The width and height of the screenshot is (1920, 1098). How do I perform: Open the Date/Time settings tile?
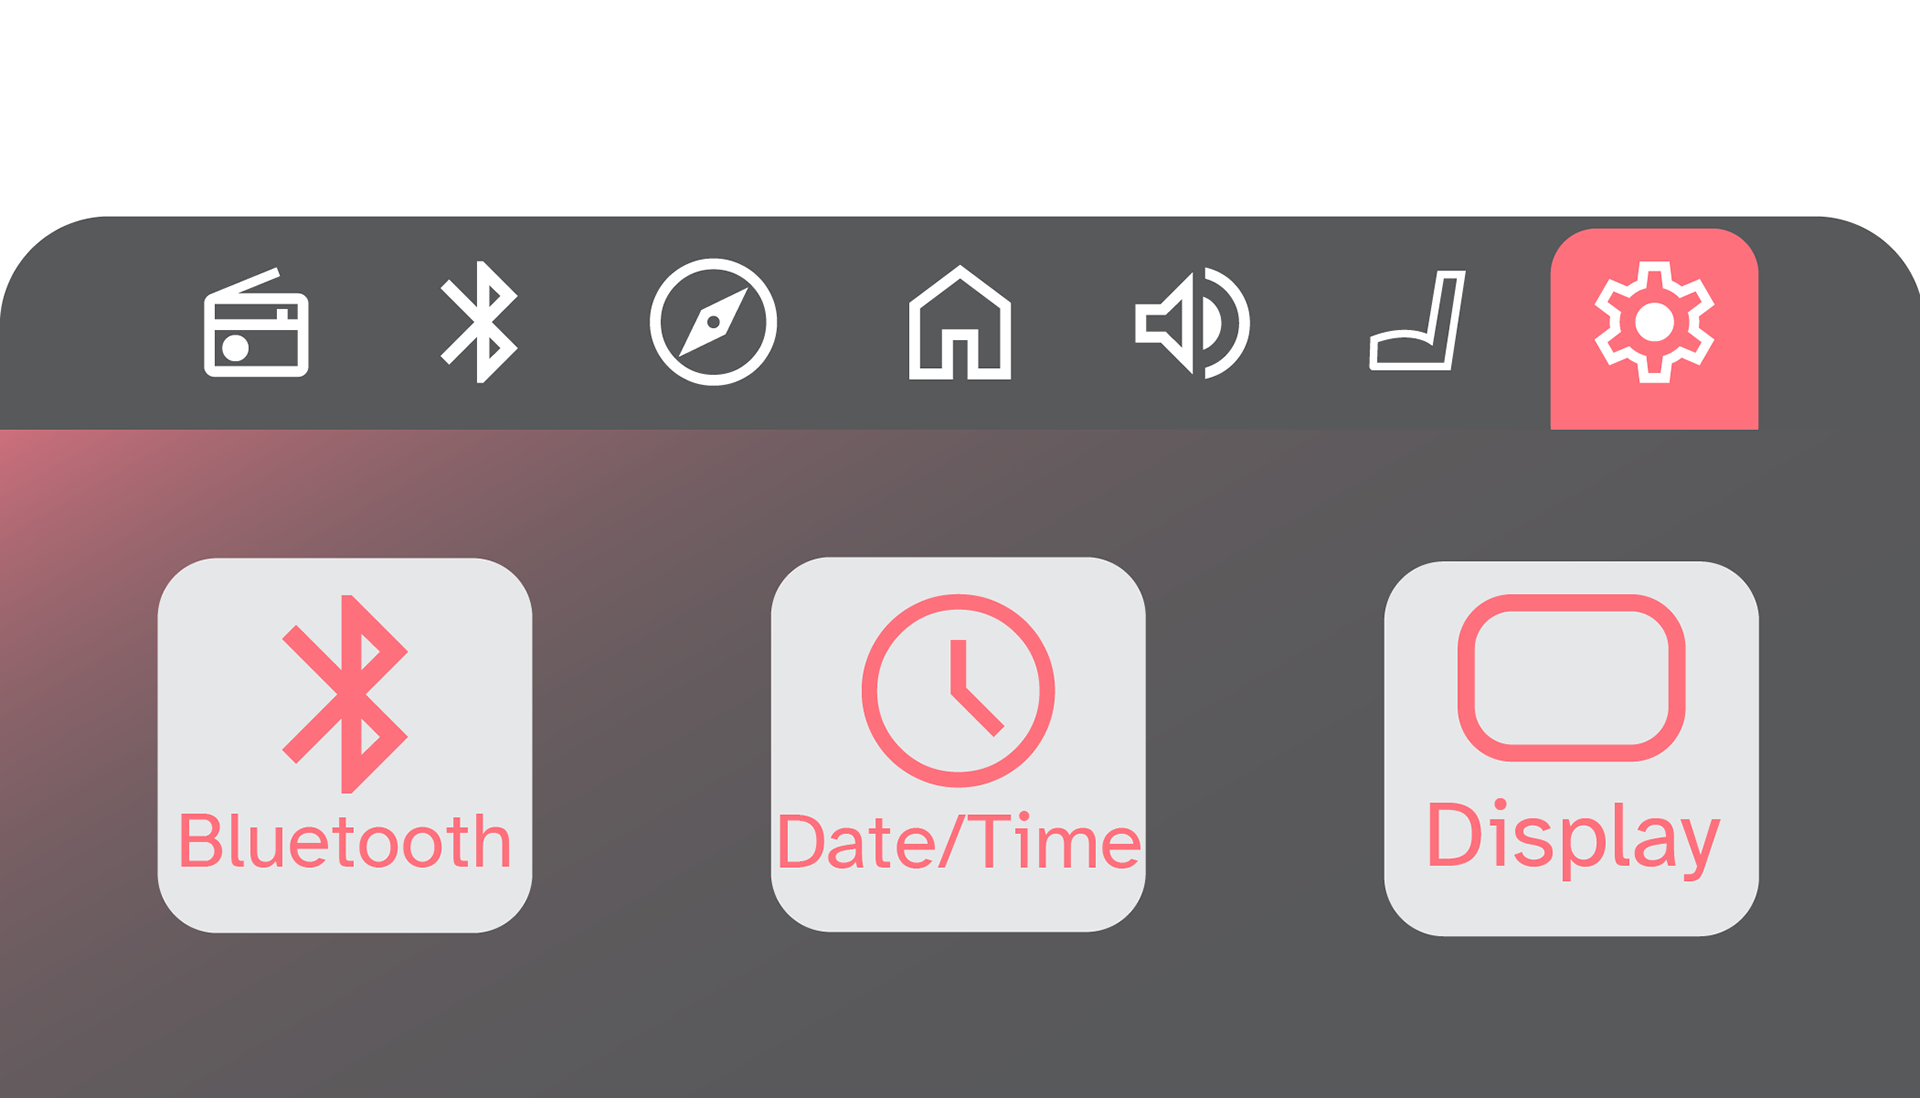(958, 744)
